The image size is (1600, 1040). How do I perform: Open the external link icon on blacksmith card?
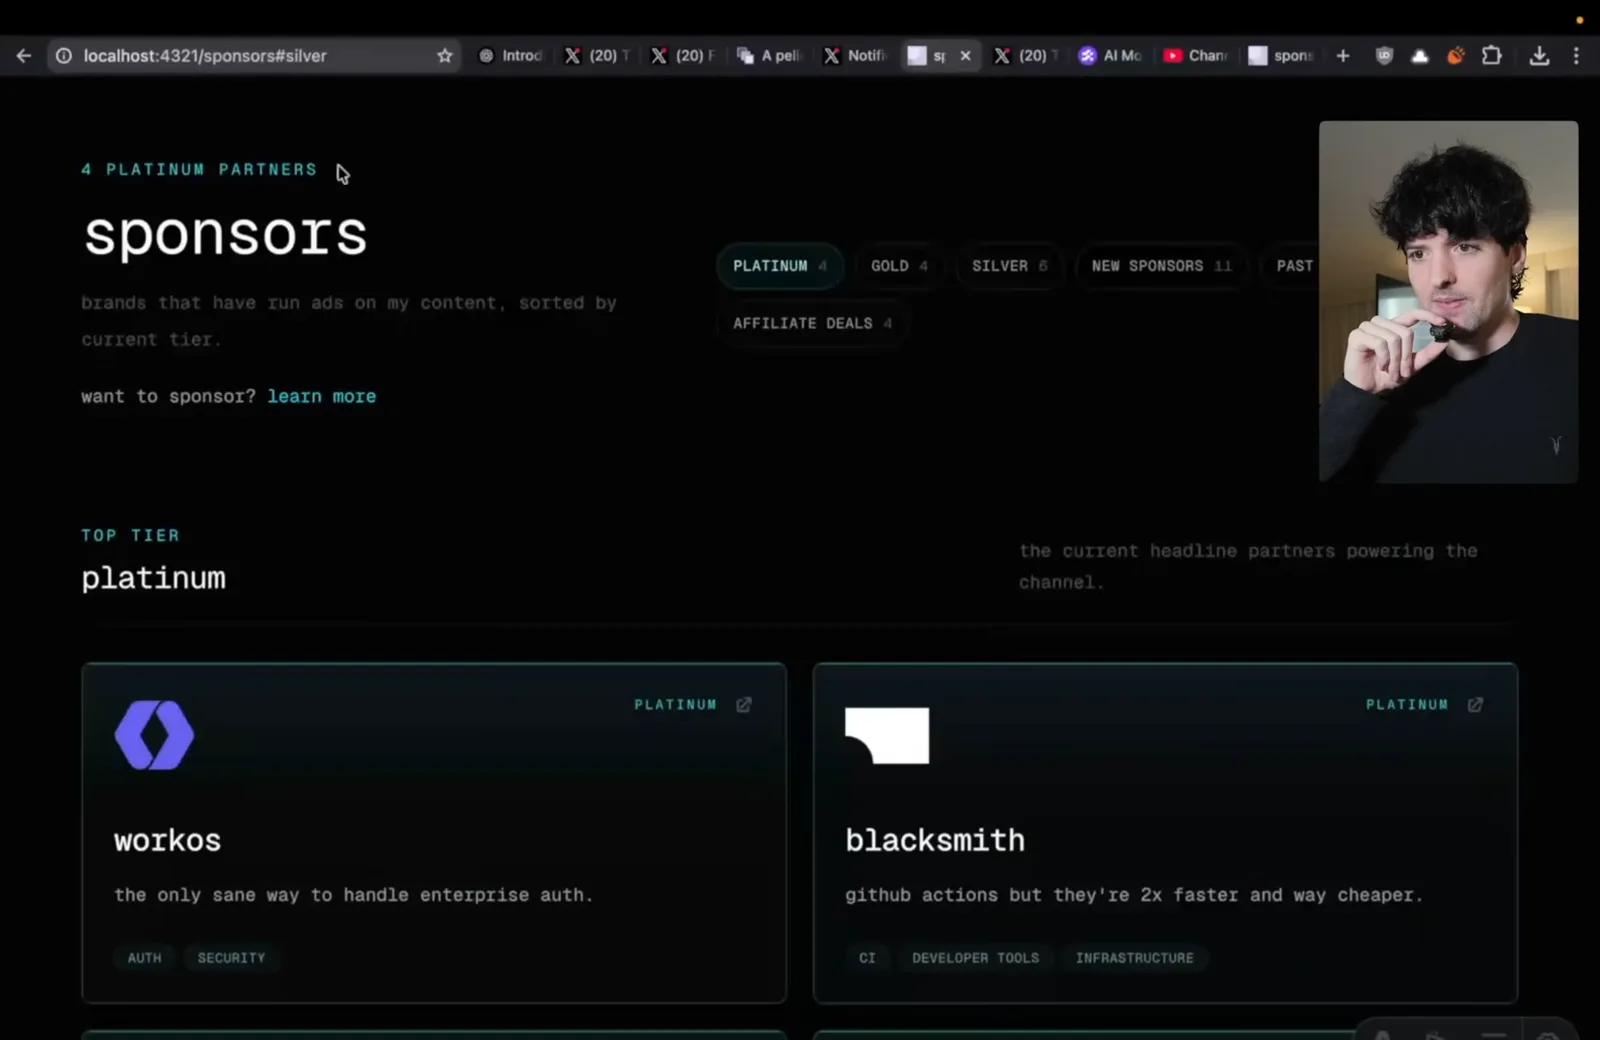(1475, 705)
